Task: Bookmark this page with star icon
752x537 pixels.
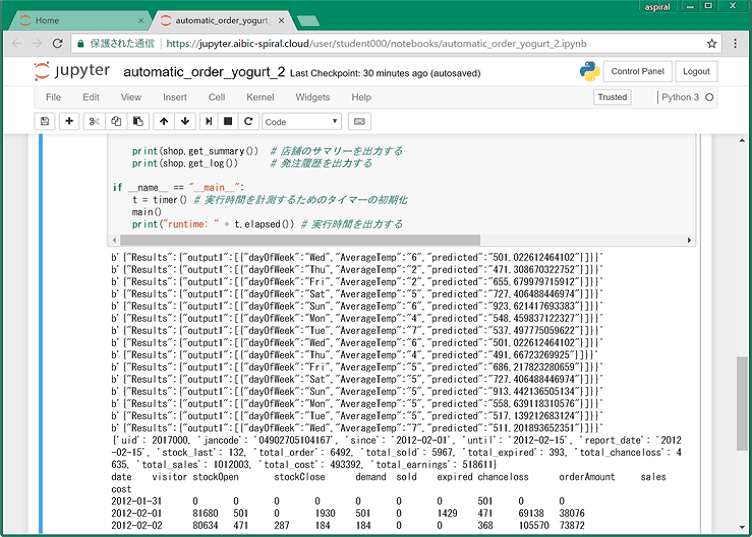Action: 712,44
